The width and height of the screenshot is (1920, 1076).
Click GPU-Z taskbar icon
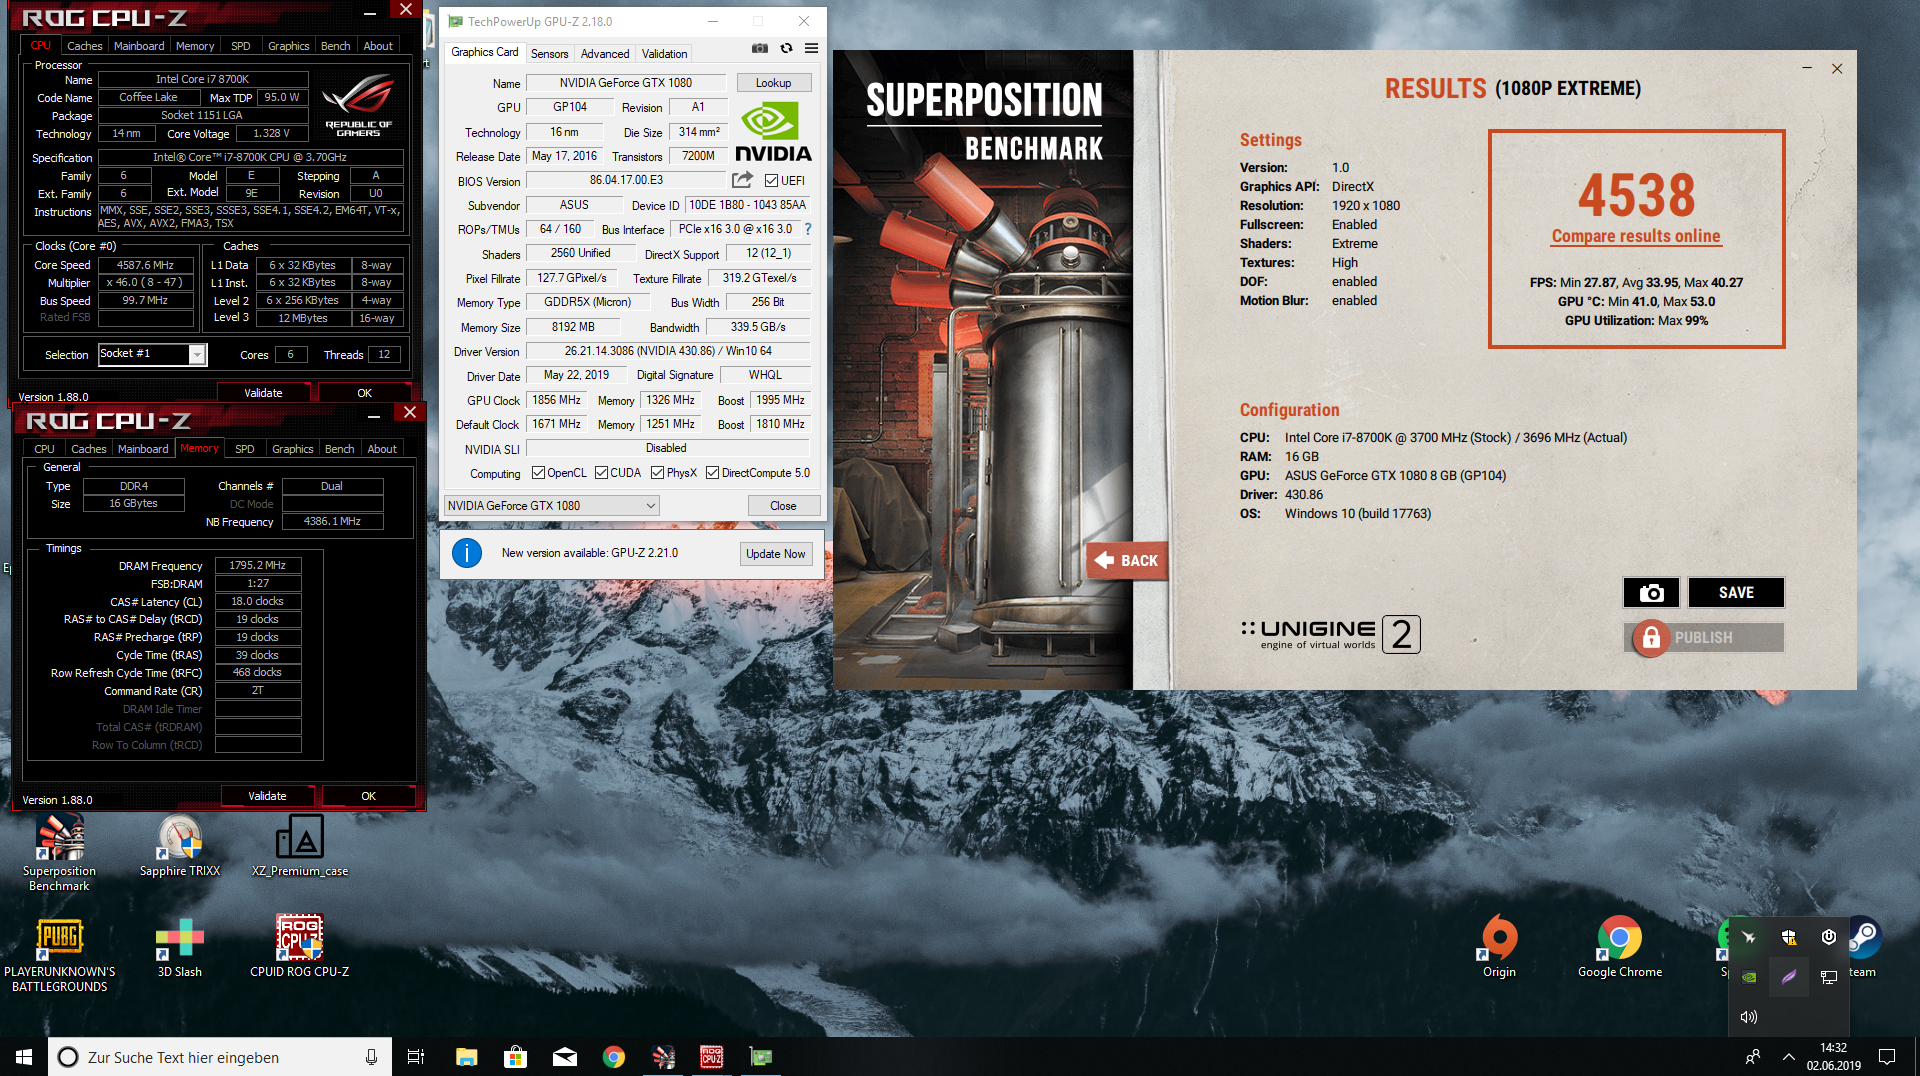click(761, 1057)
